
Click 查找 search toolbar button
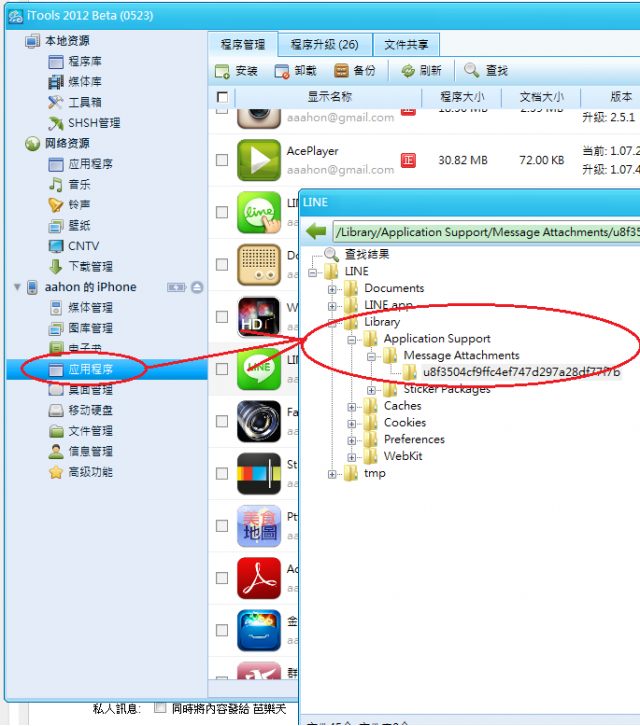tap(486, 71)
